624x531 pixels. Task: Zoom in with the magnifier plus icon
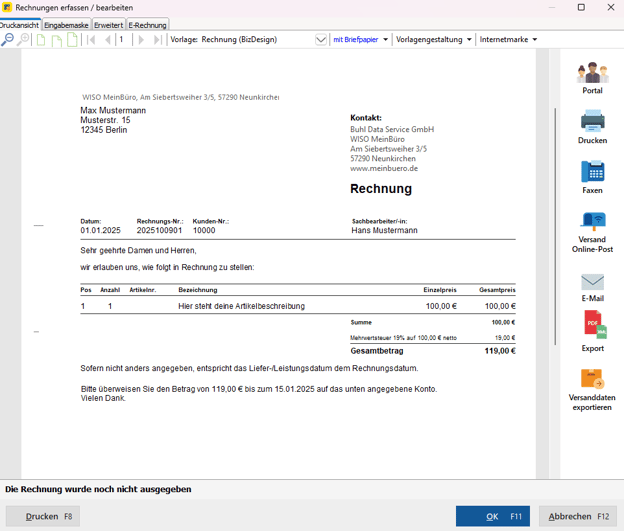pos(24,39)
